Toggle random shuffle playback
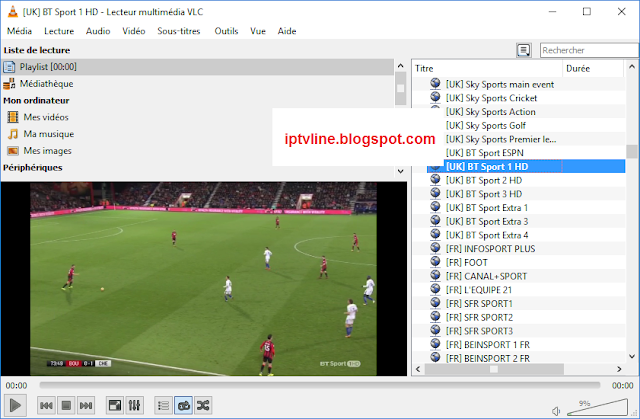 point(203,406)
